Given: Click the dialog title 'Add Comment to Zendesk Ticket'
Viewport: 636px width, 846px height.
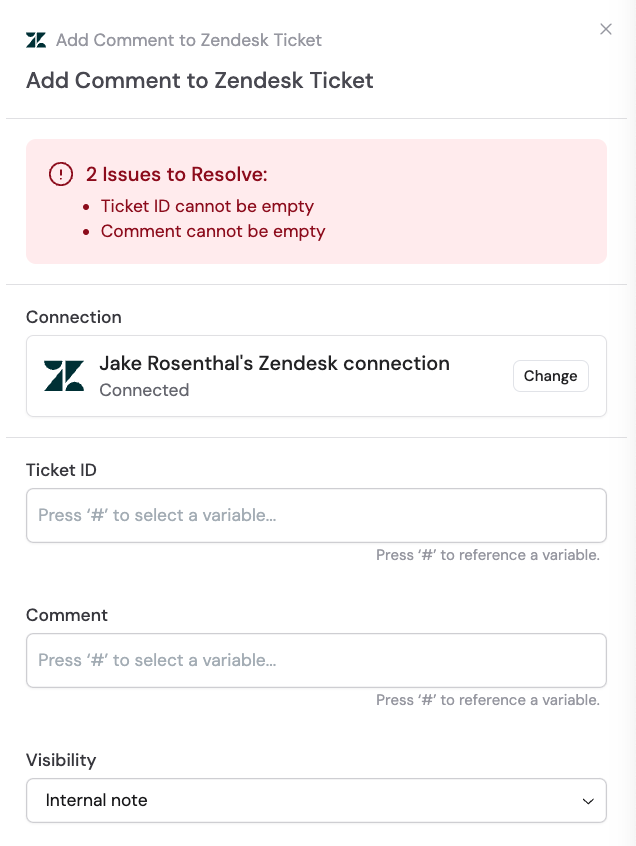Looking at the screenshot, I should click(199, 80).
